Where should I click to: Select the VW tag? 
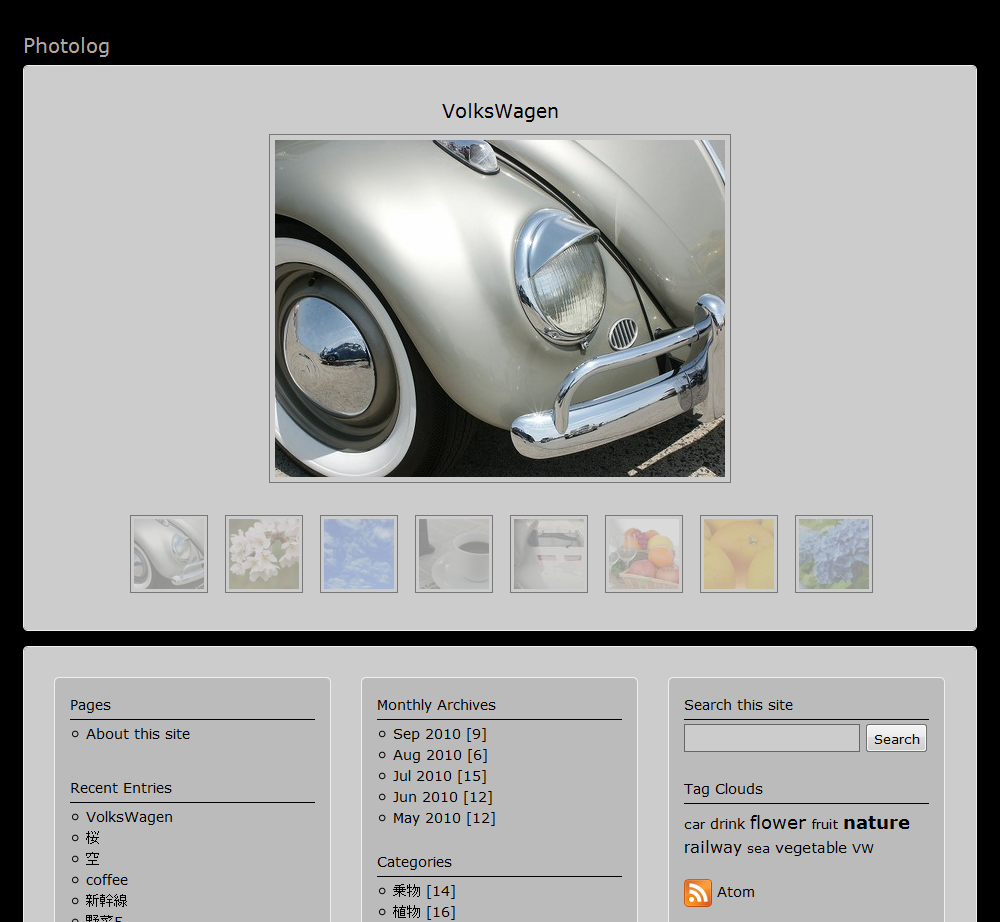pyautogui.click(x=863, y=849)
